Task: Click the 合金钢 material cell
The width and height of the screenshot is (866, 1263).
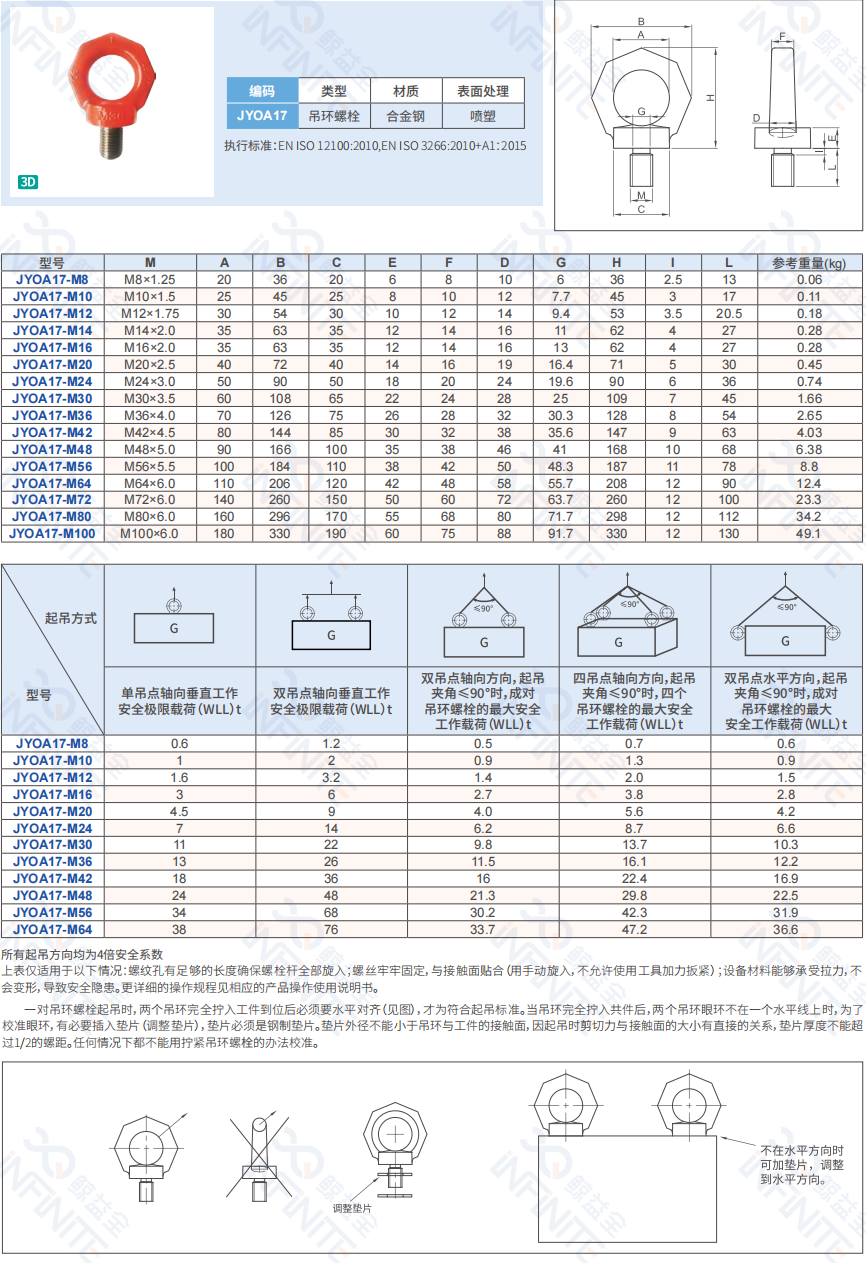Action: (x=406, y=116)
